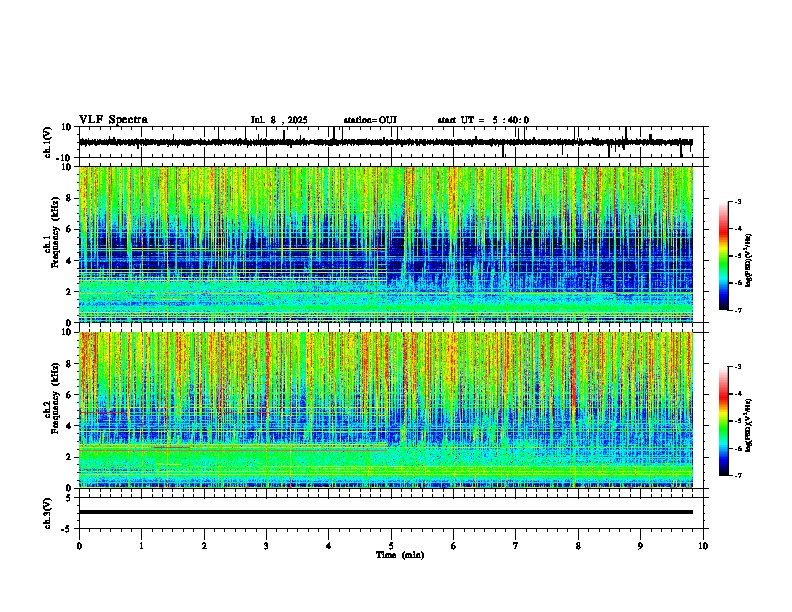The height and width of the screenshot is (612, 792).
Task: Click the "-5" tick on ch.3(V) axis
Action: [67, 529]
